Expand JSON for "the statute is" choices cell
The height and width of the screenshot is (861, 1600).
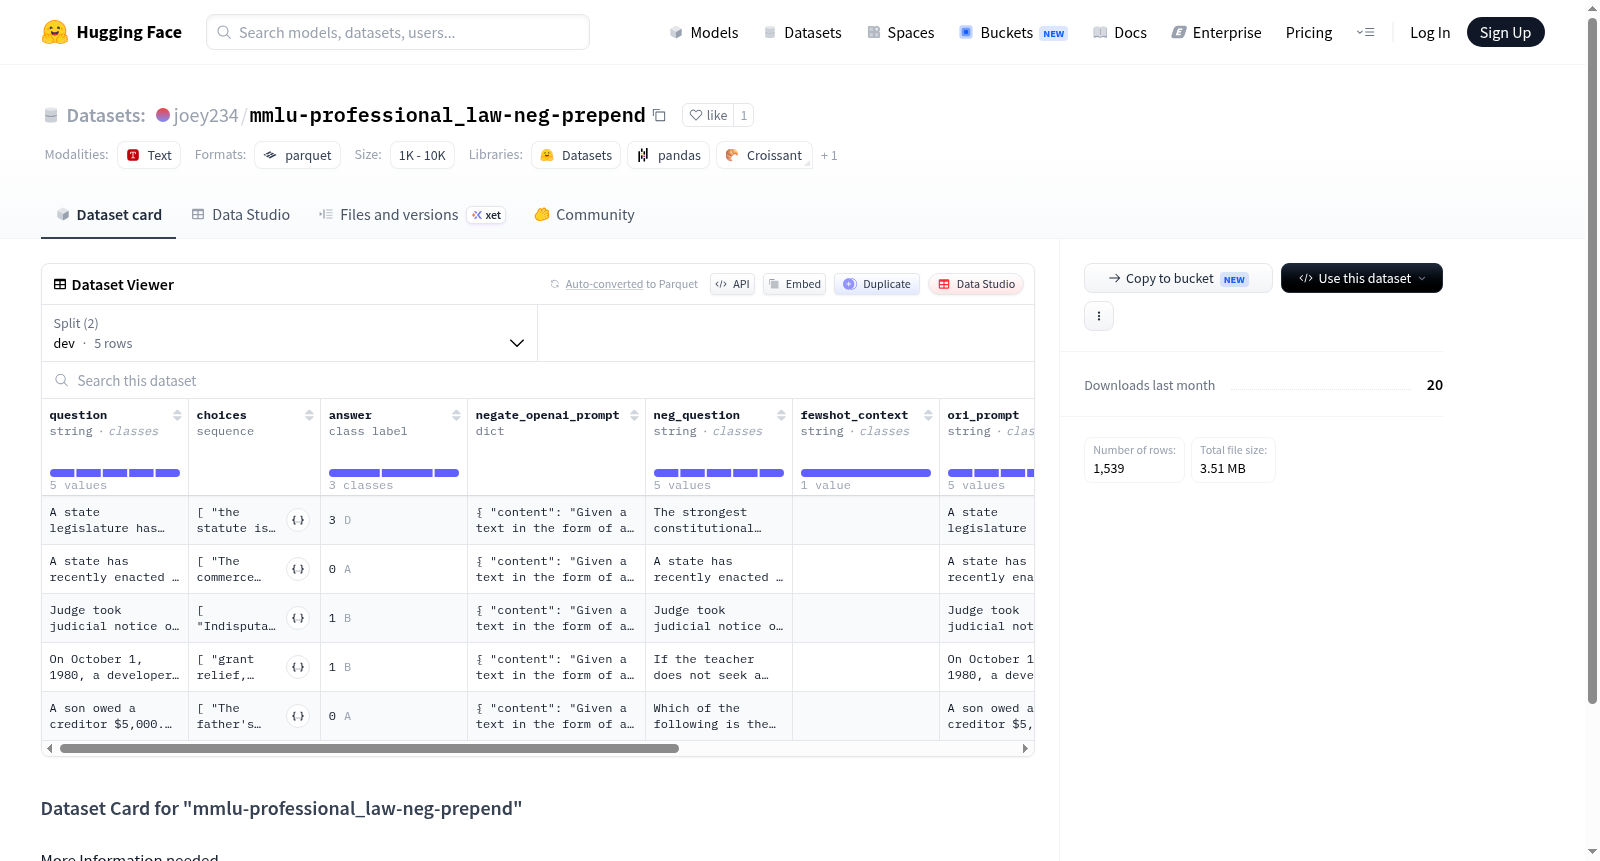298,520
